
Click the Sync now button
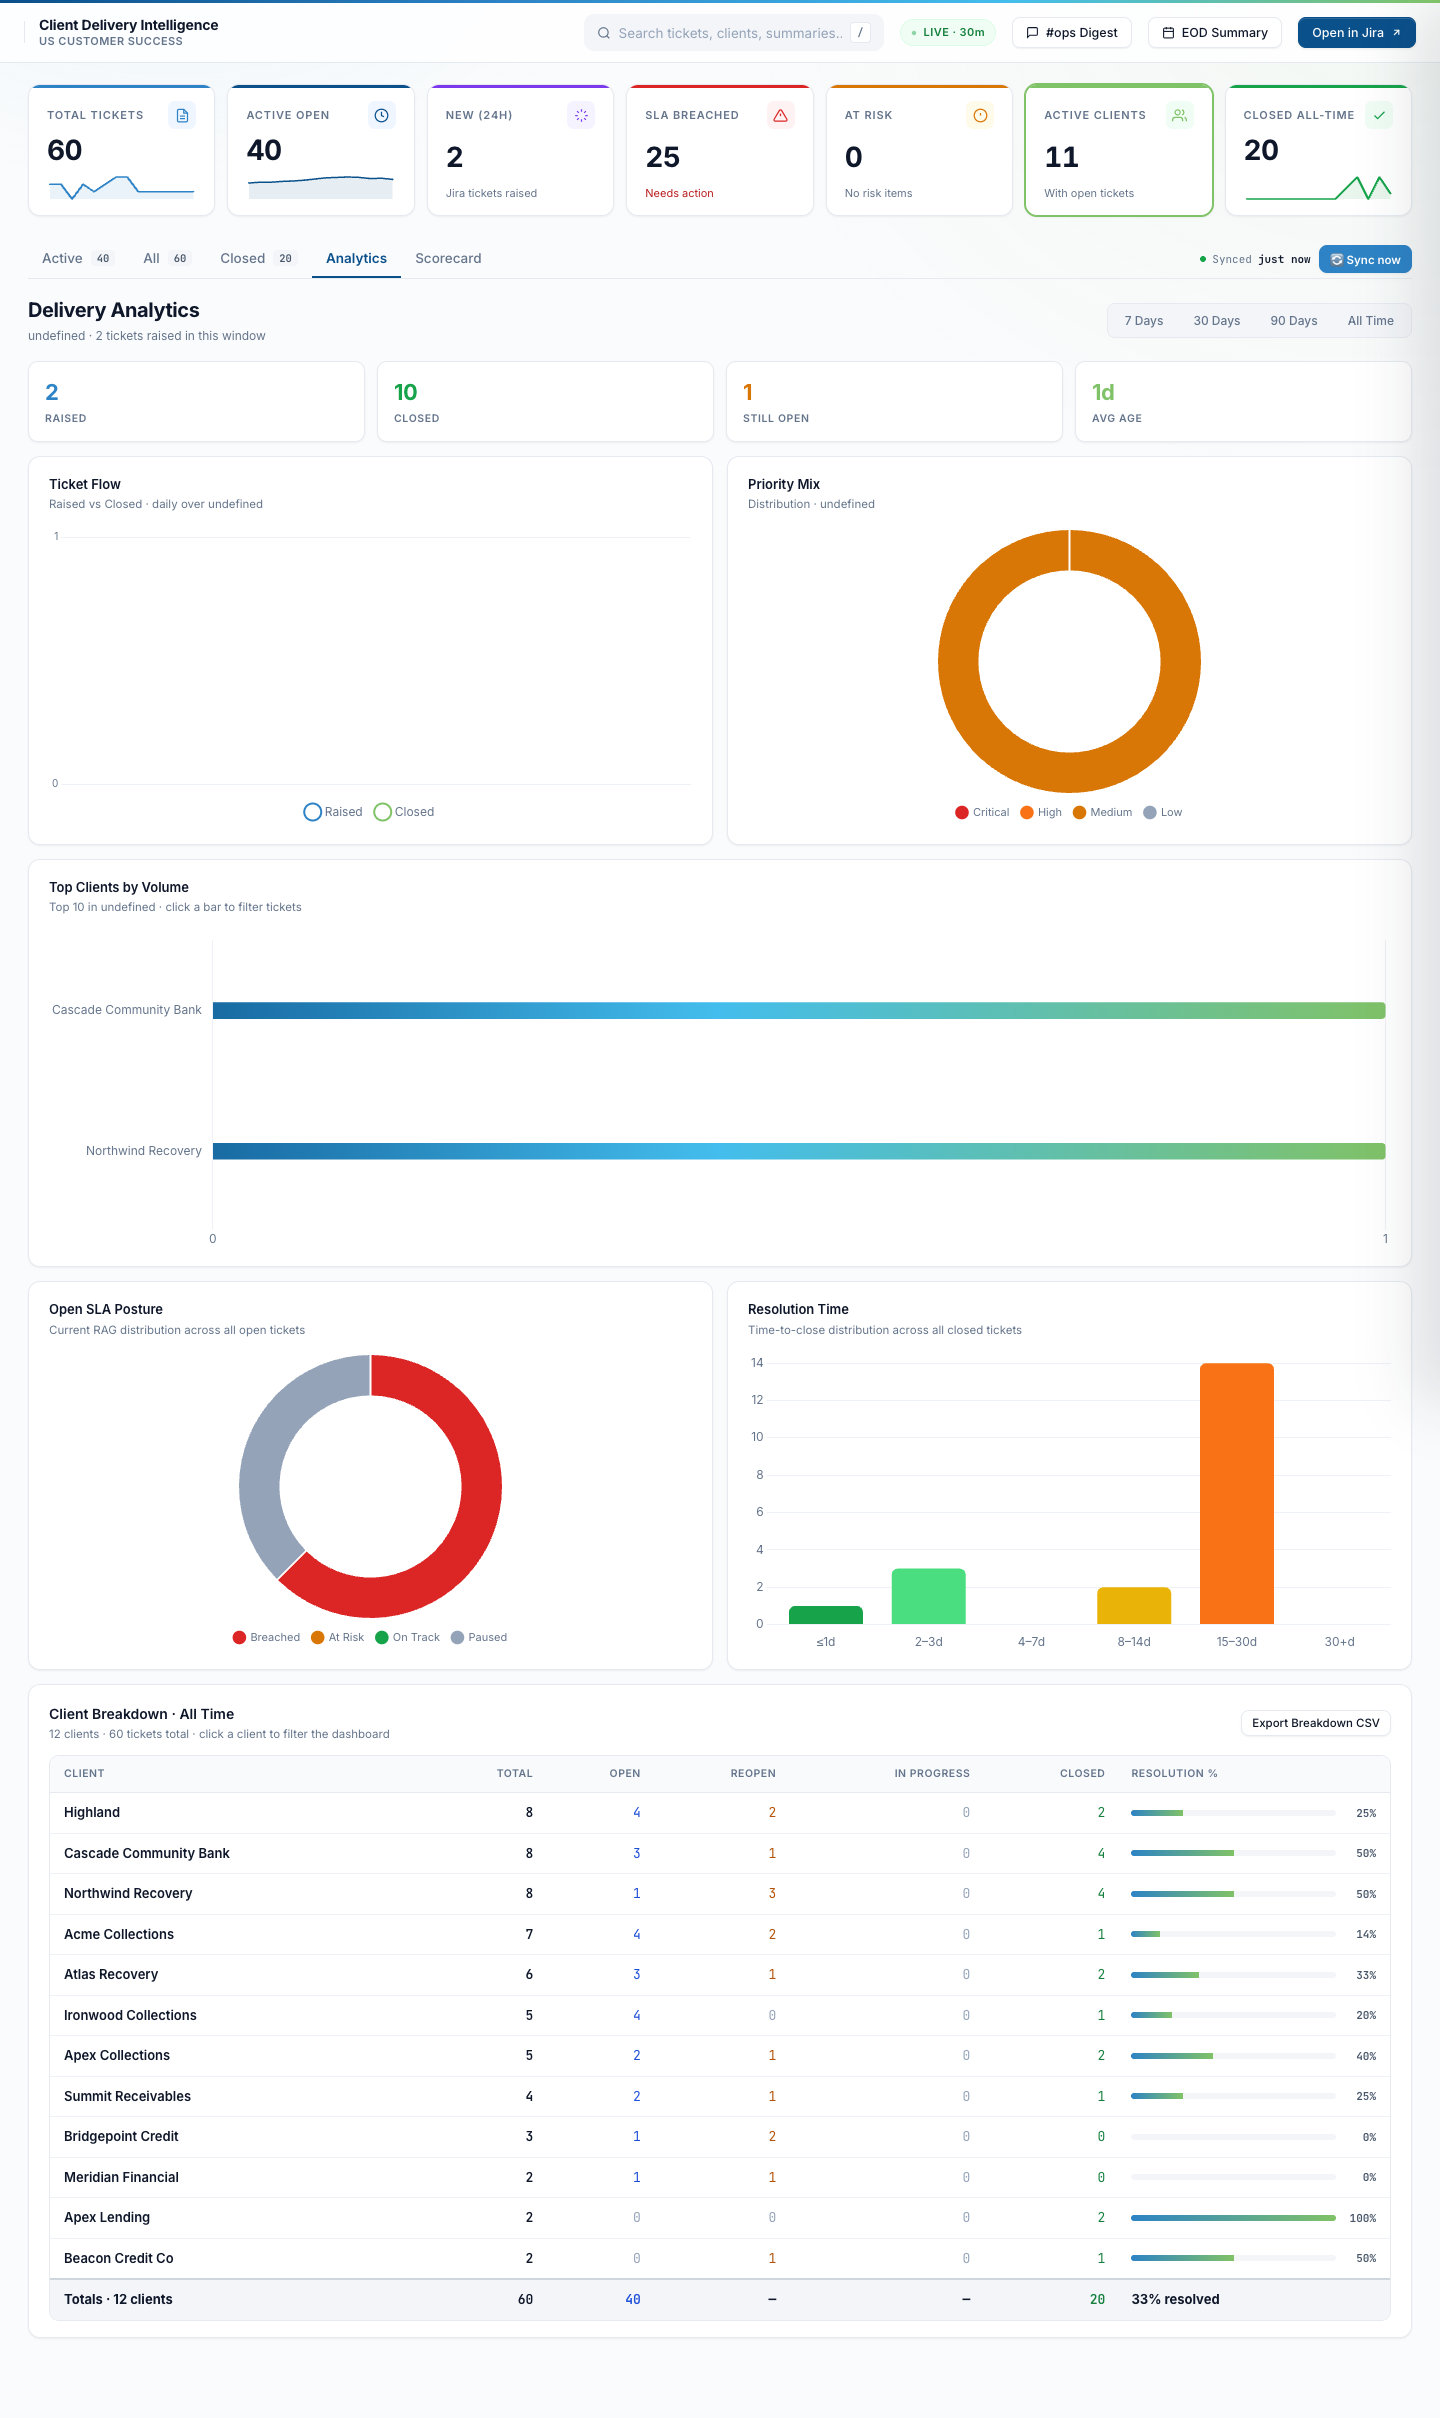pos(1365,260)
